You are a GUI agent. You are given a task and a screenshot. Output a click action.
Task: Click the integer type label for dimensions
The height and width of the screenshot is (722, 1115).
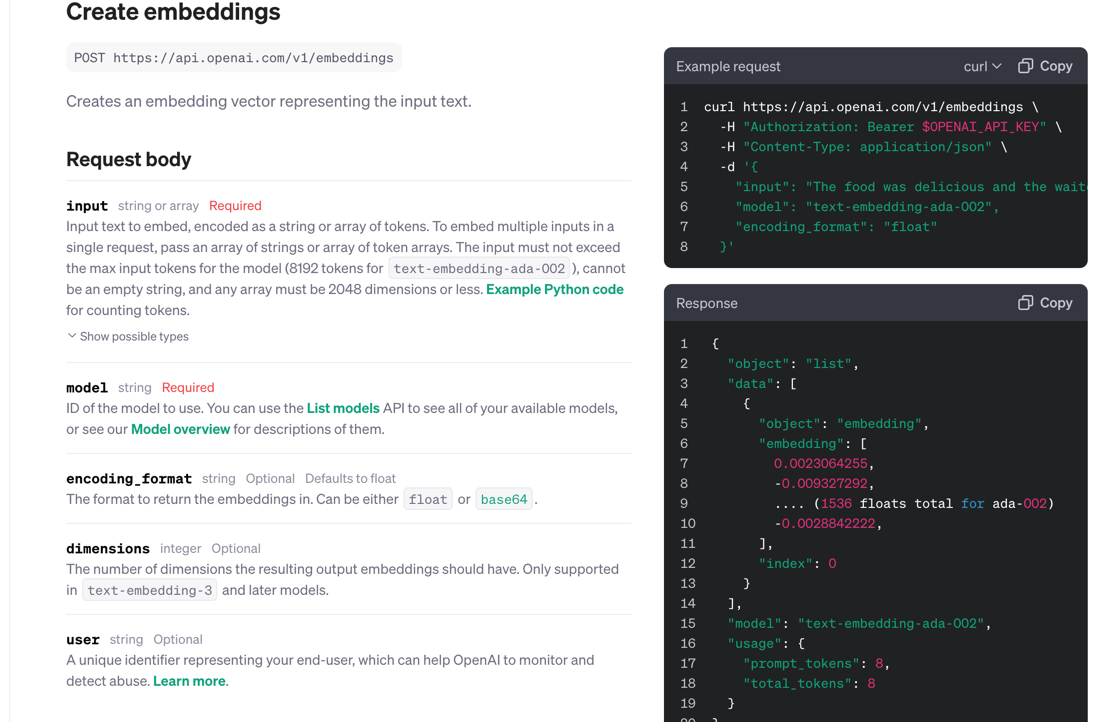[181, 548]
